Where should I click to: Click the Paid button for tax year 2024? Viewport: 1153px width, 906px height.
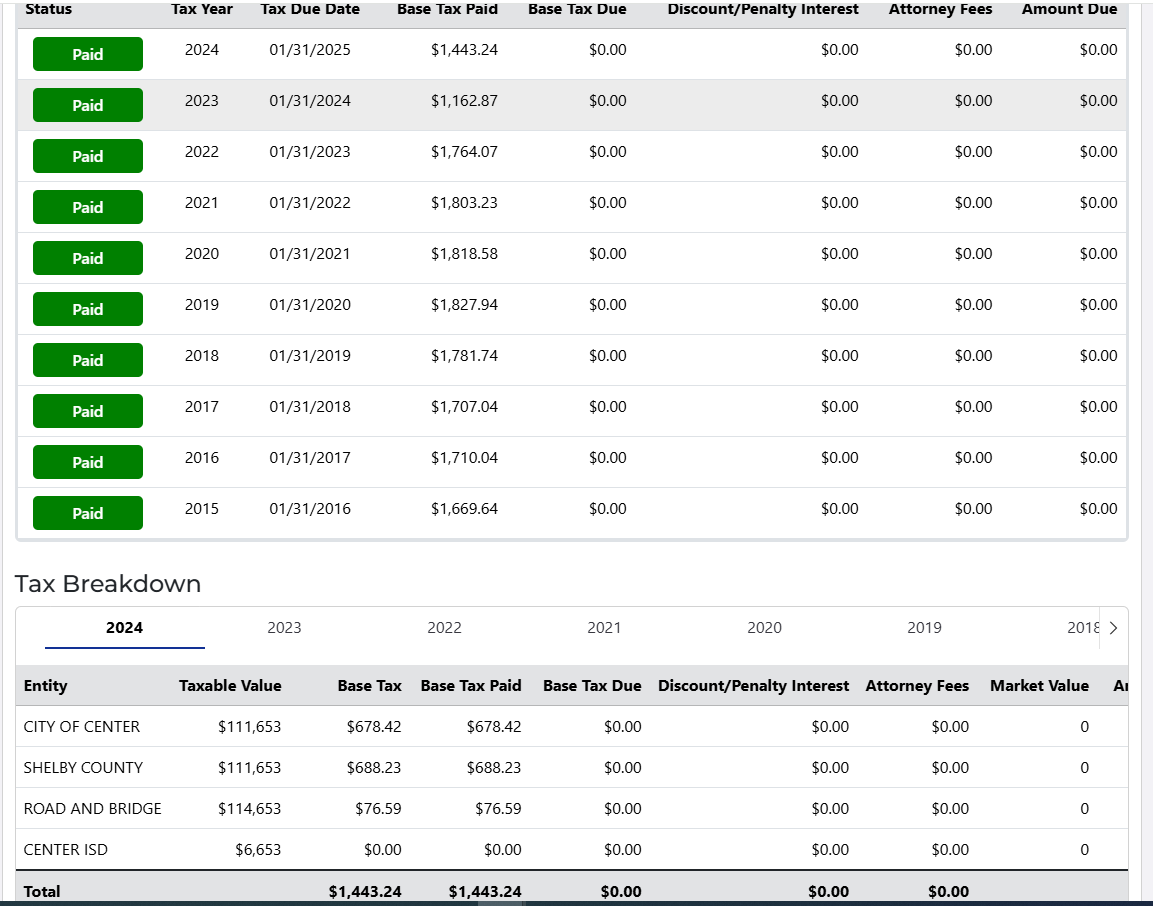pyautogui.click(x=88, y=54)
